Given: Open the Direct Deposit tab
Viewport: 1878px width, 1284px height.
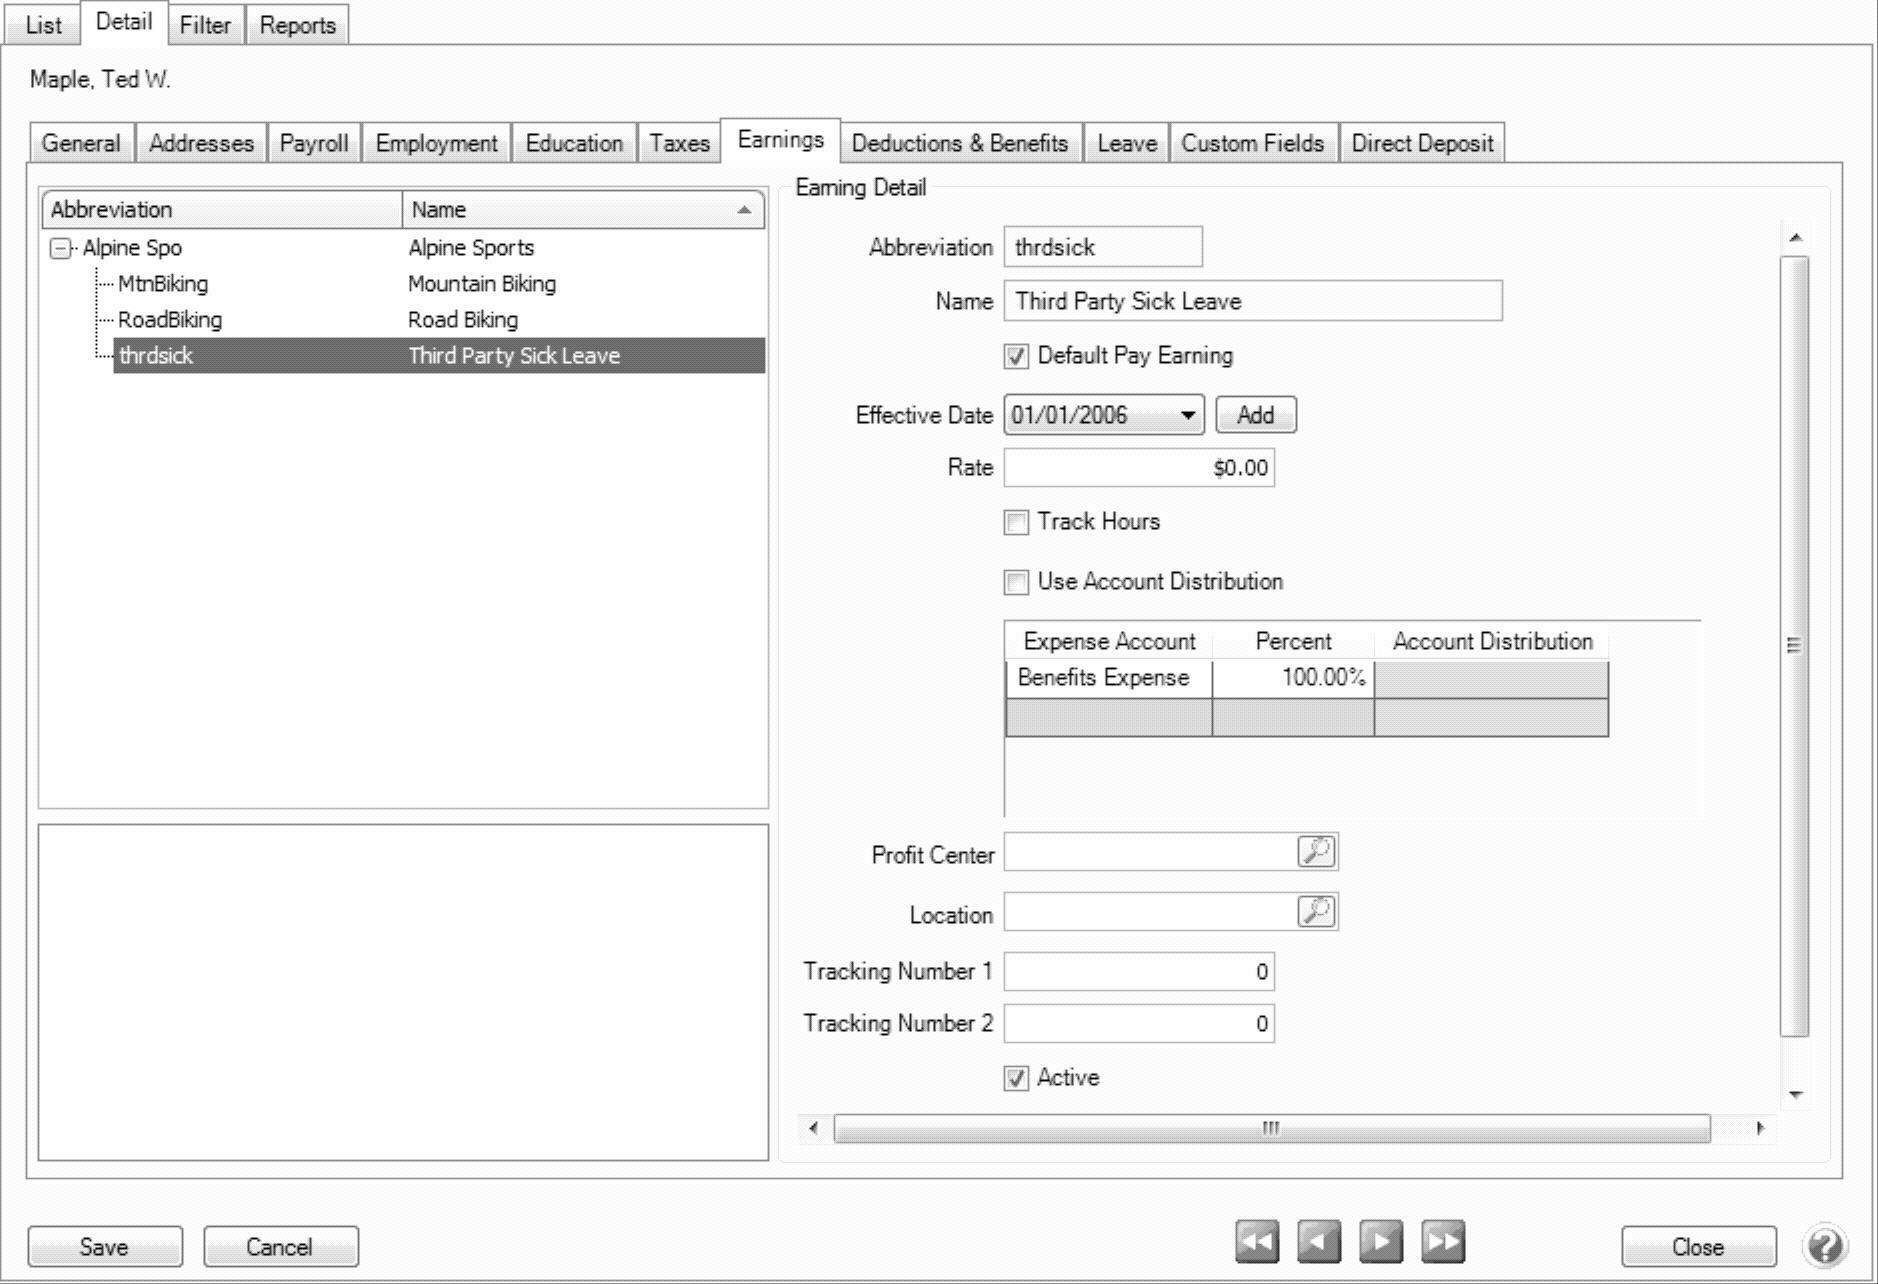Looking at the screenshot, I should [x=1421, y=143].
